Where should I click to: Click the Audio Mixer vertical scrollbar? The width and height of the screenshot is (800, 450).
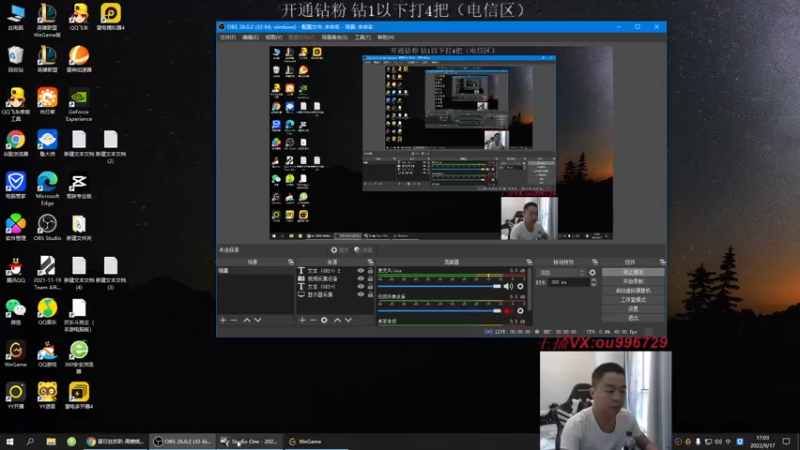[530, 289]
